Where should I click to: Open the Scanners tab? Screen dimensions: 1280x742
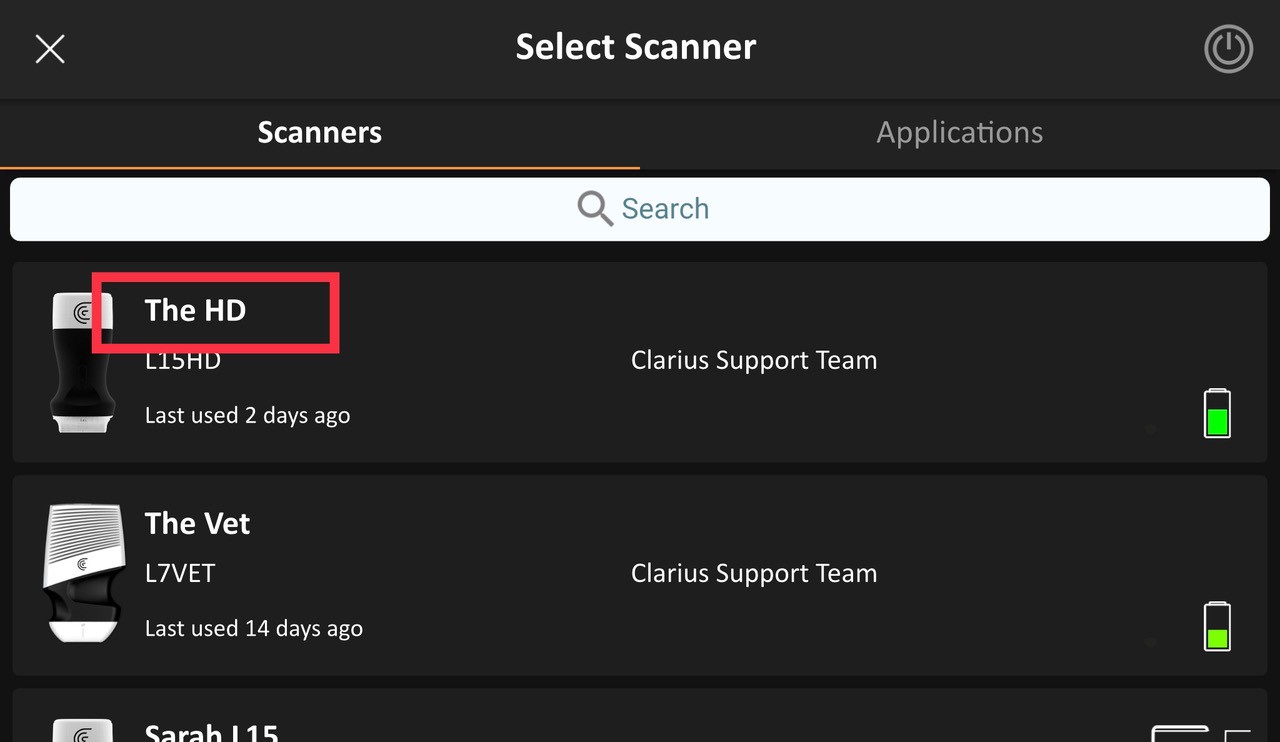point(320,132)
